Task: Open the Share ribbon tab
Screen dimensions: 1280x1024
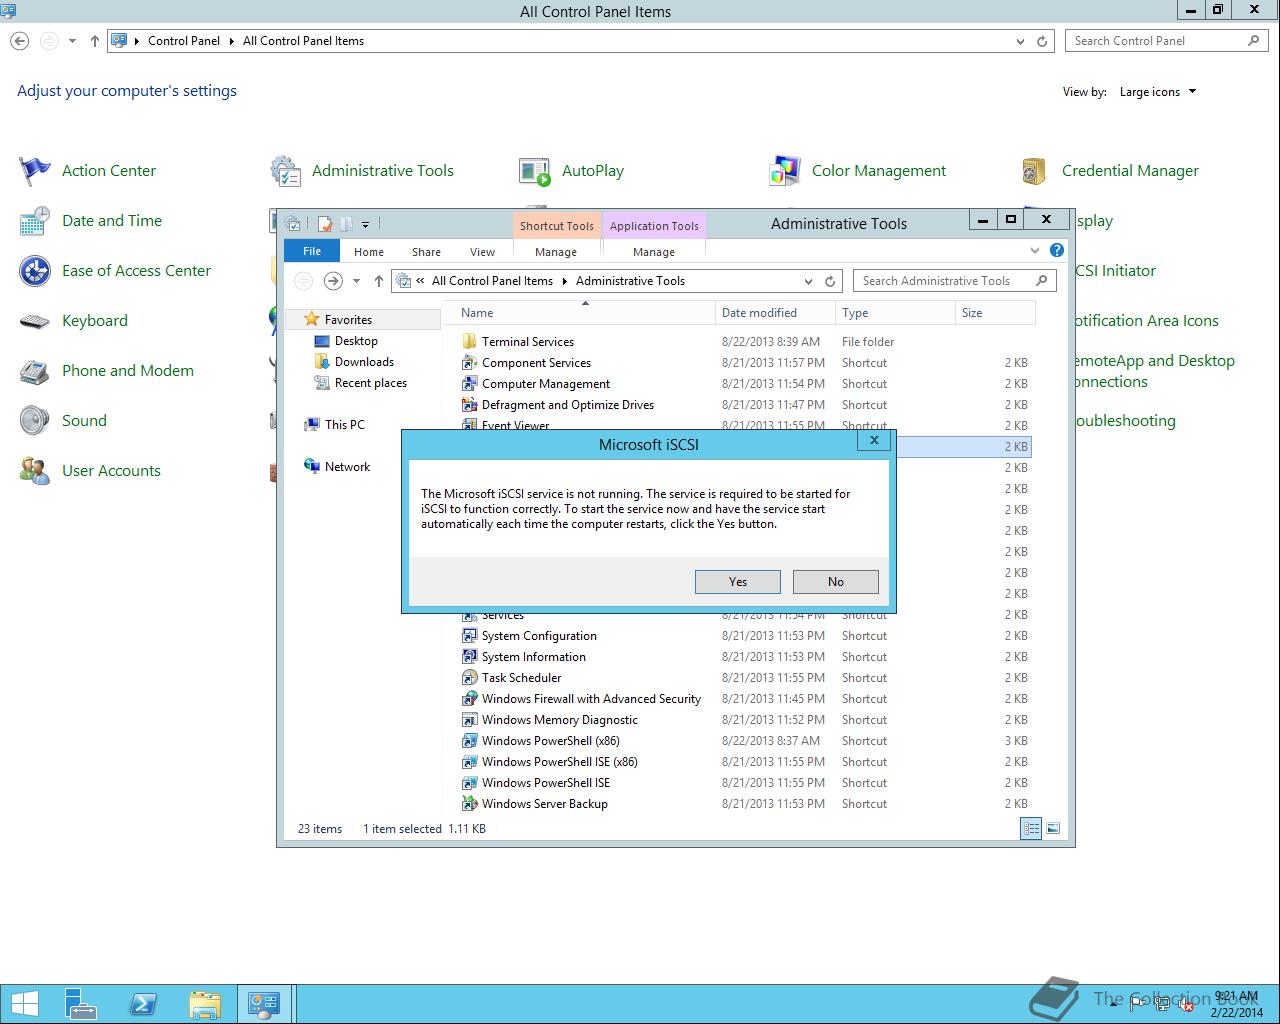Action: tap(426, 252)
